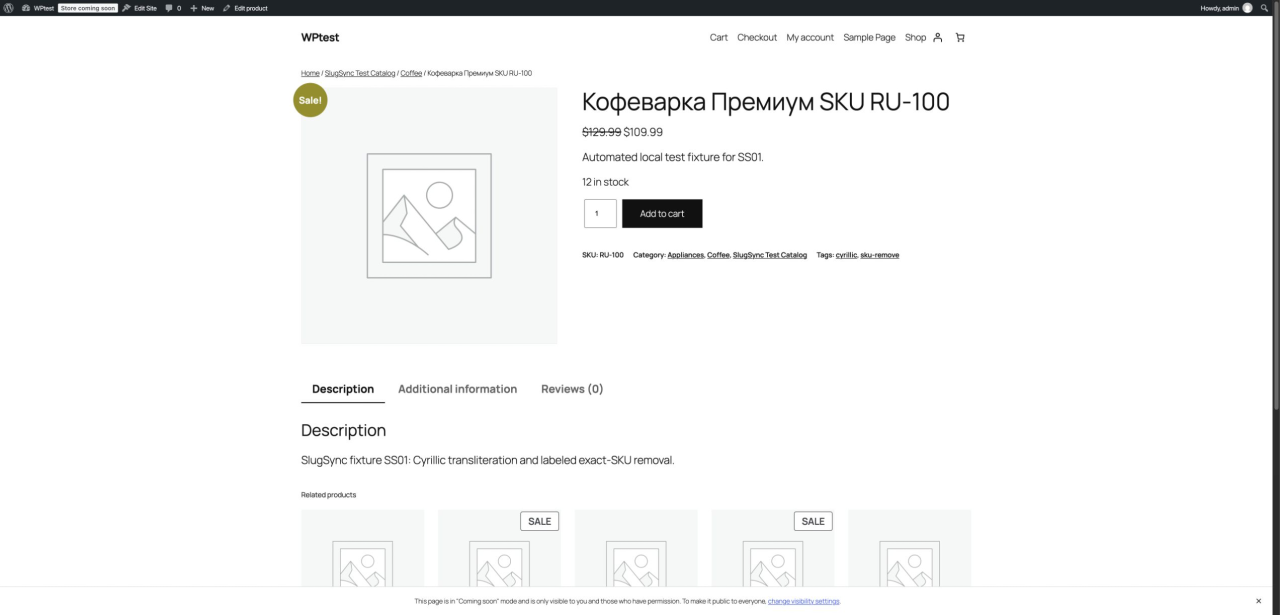Open the Coffee category link in product meta

(718, 255)
